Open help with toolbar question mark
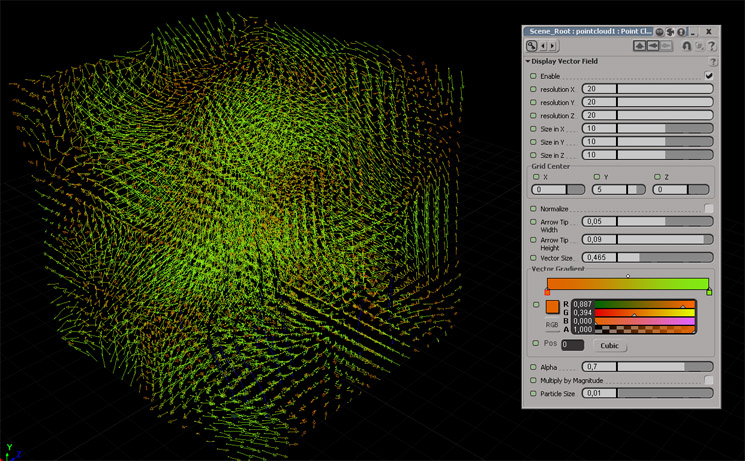The image size is (745, 461). click(x=712, y=46)
